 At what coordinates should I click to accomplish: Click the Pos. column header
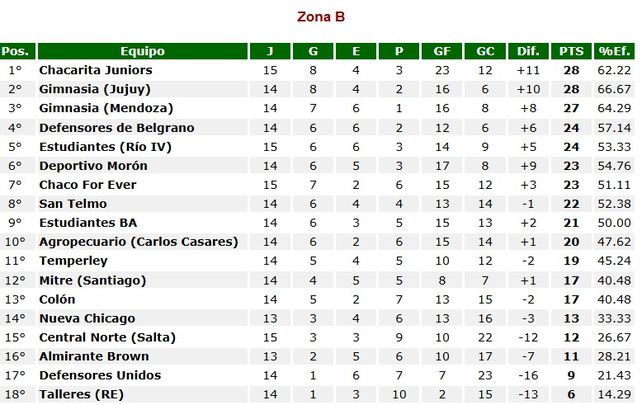pyautogui.click(x=17, y=51)
